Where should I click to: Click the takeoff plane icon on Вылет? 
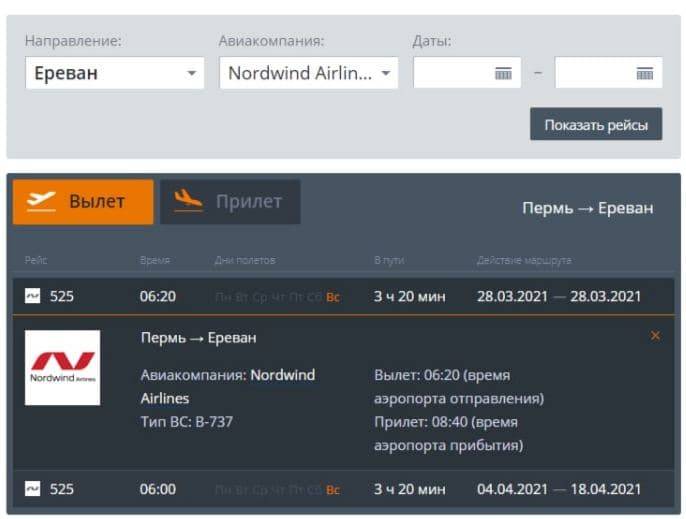pyautogui.click(x=42, y=201)
